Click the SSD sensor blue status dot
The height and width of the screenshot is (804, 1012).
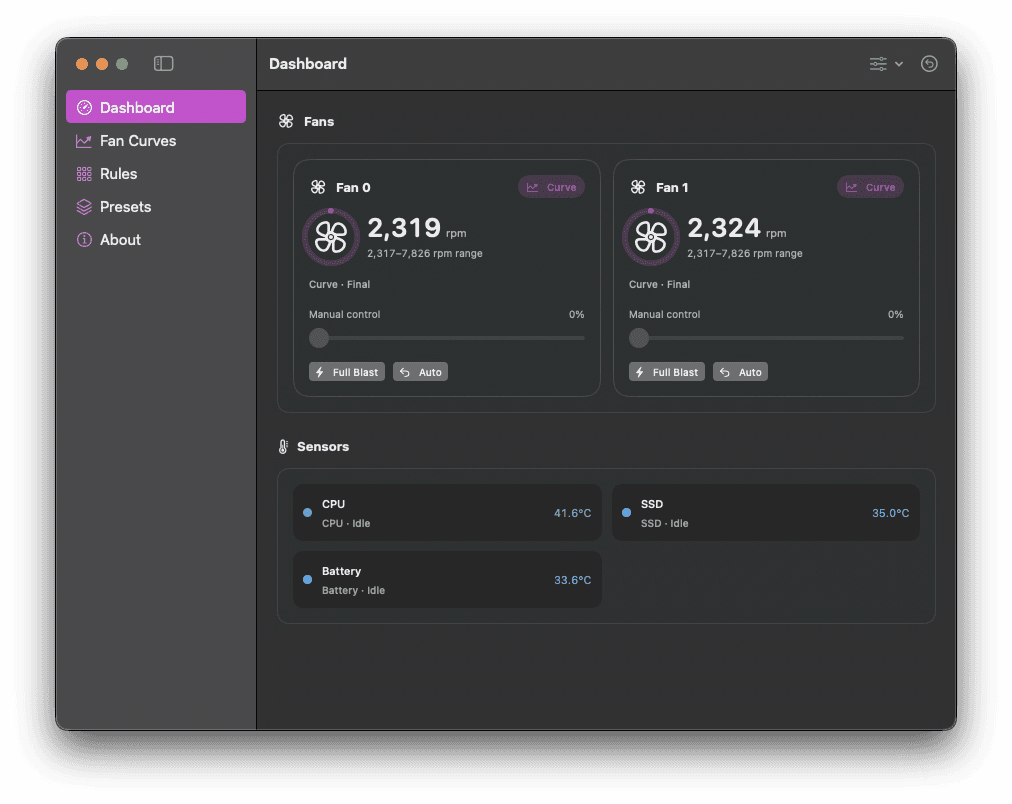click(627, 512)
